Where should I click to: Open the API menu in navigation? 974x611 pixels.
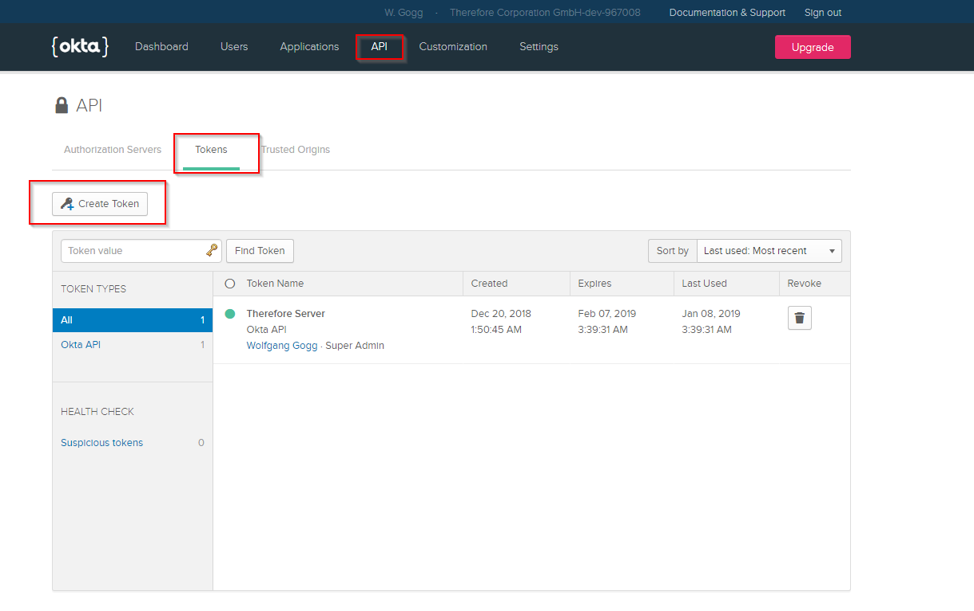pos(379,47)
